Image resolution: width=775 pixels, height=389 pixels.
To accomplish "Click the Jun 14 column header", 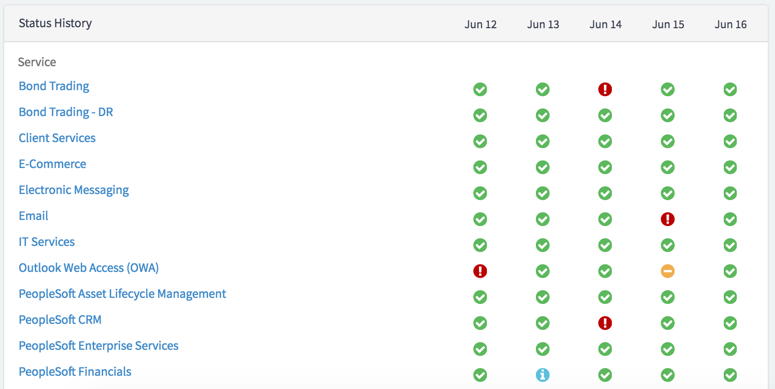I will click(x=605, y=24).
